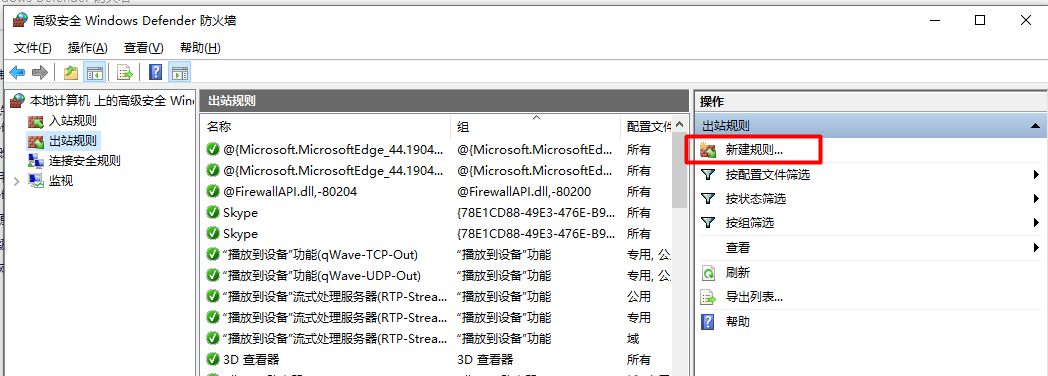The height and width of the screenshot is (376, 1048).
Task: Go up one level with folder icon
Action: pyautogui.click(x=71, y=72)
